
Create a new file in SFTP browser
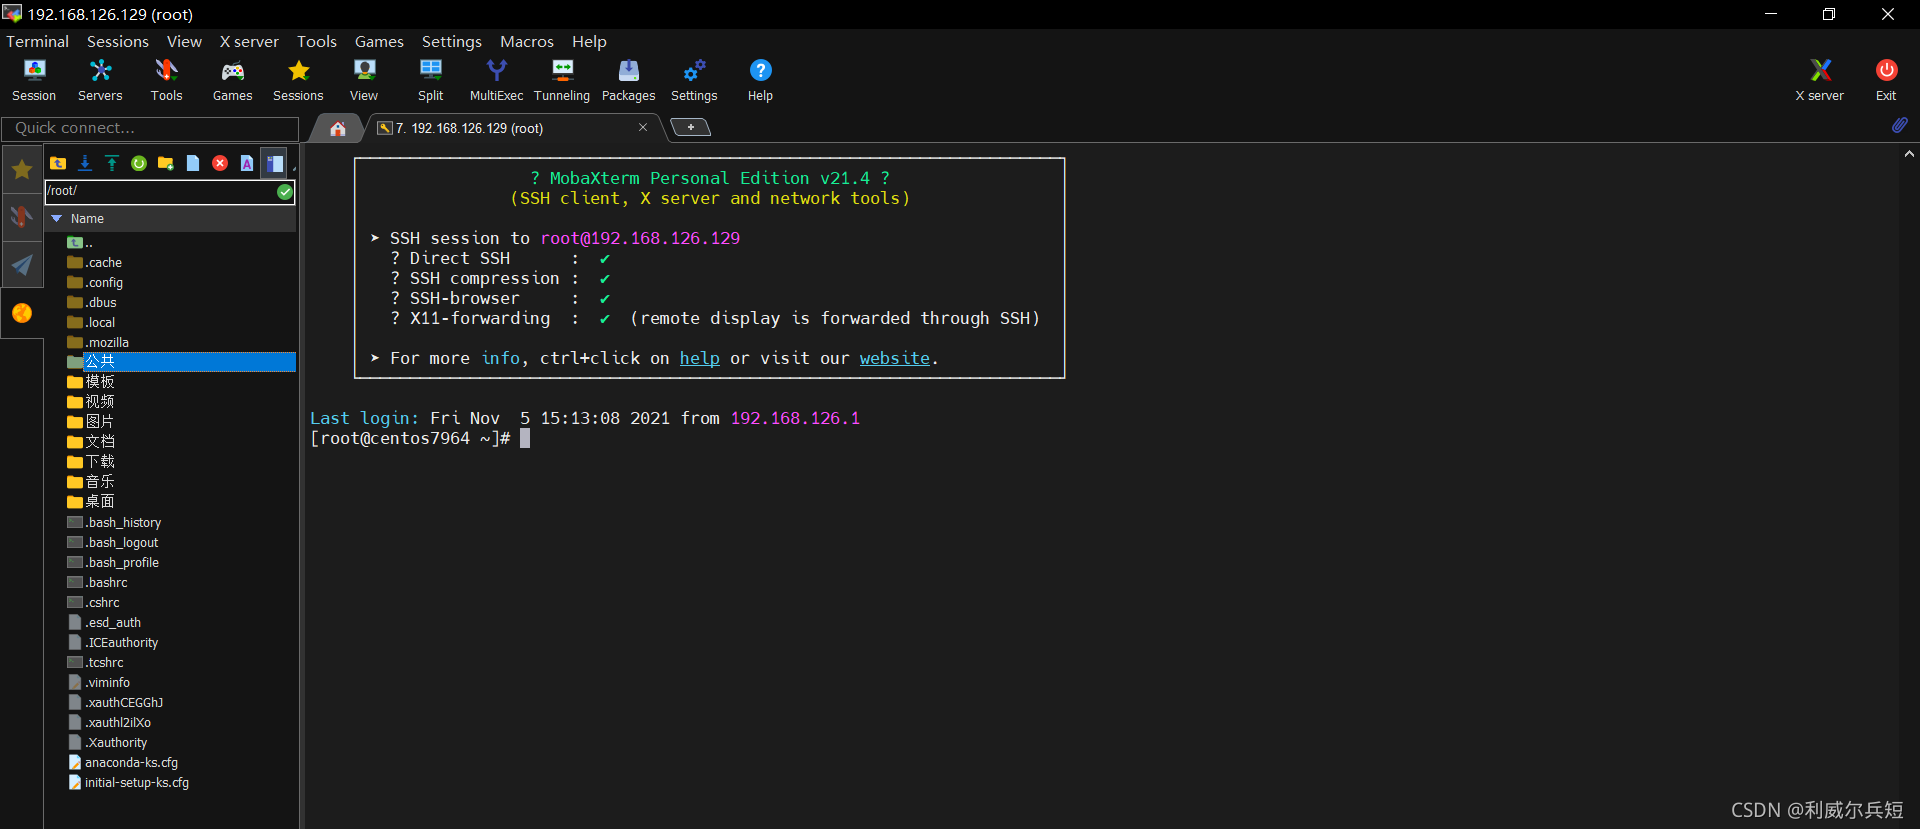click(193, 163)
